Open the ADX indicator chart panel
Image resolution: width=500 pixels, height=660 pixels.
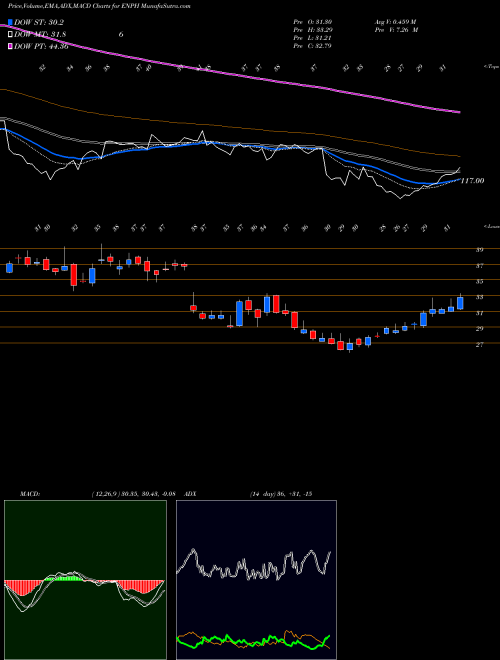pos(256,580)
